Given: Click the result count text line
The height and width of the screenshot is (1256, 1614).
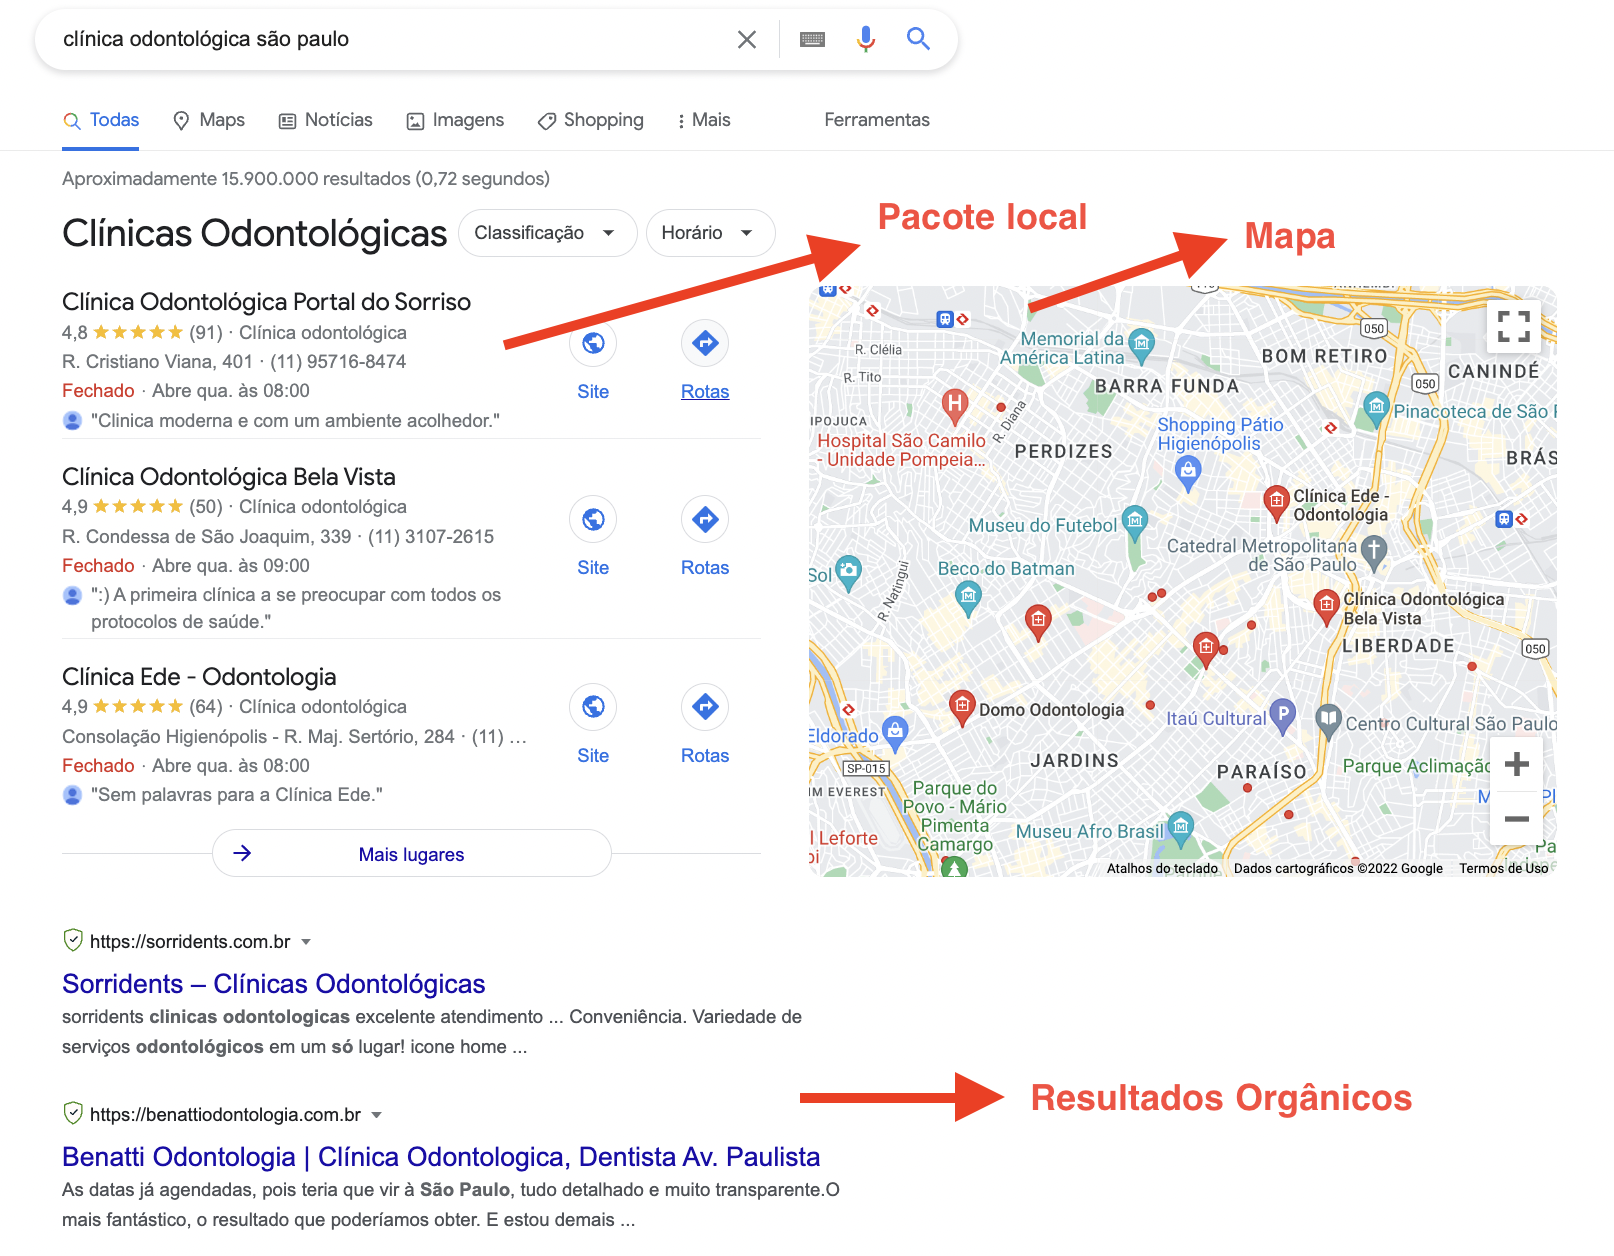Looking at the screenshot, I should [x=306, y=179].
